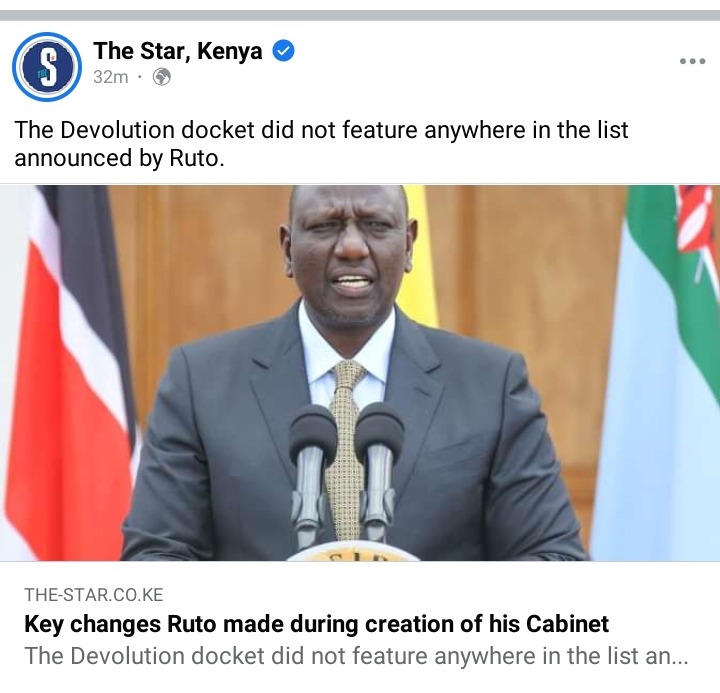Image resolution: width=720 pixels, height=693 pixels.
Task: Click the speaker's face in the photo
Action: pyautogui.click(x=349, y=253)
